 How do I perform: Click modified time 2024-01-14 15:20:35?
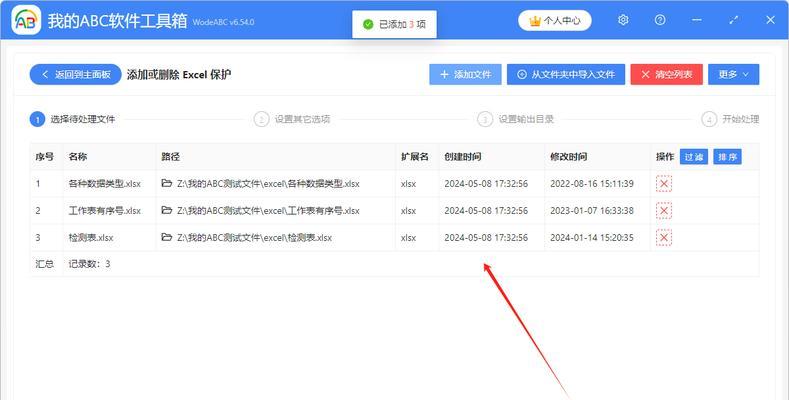tap(592, 237)
